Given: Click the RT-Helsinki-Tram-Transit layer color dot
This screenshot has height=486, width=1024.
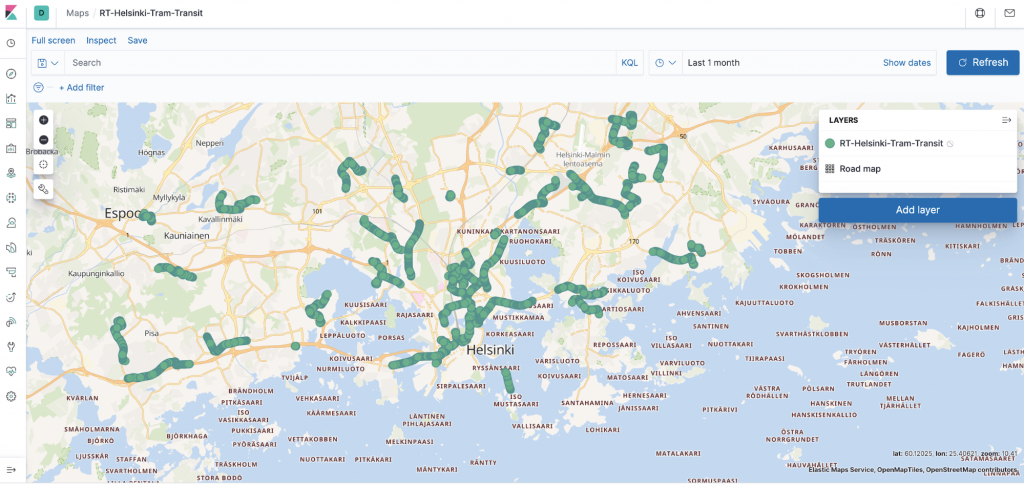Looking at the screenshot, I should click(x=830, y=144).
